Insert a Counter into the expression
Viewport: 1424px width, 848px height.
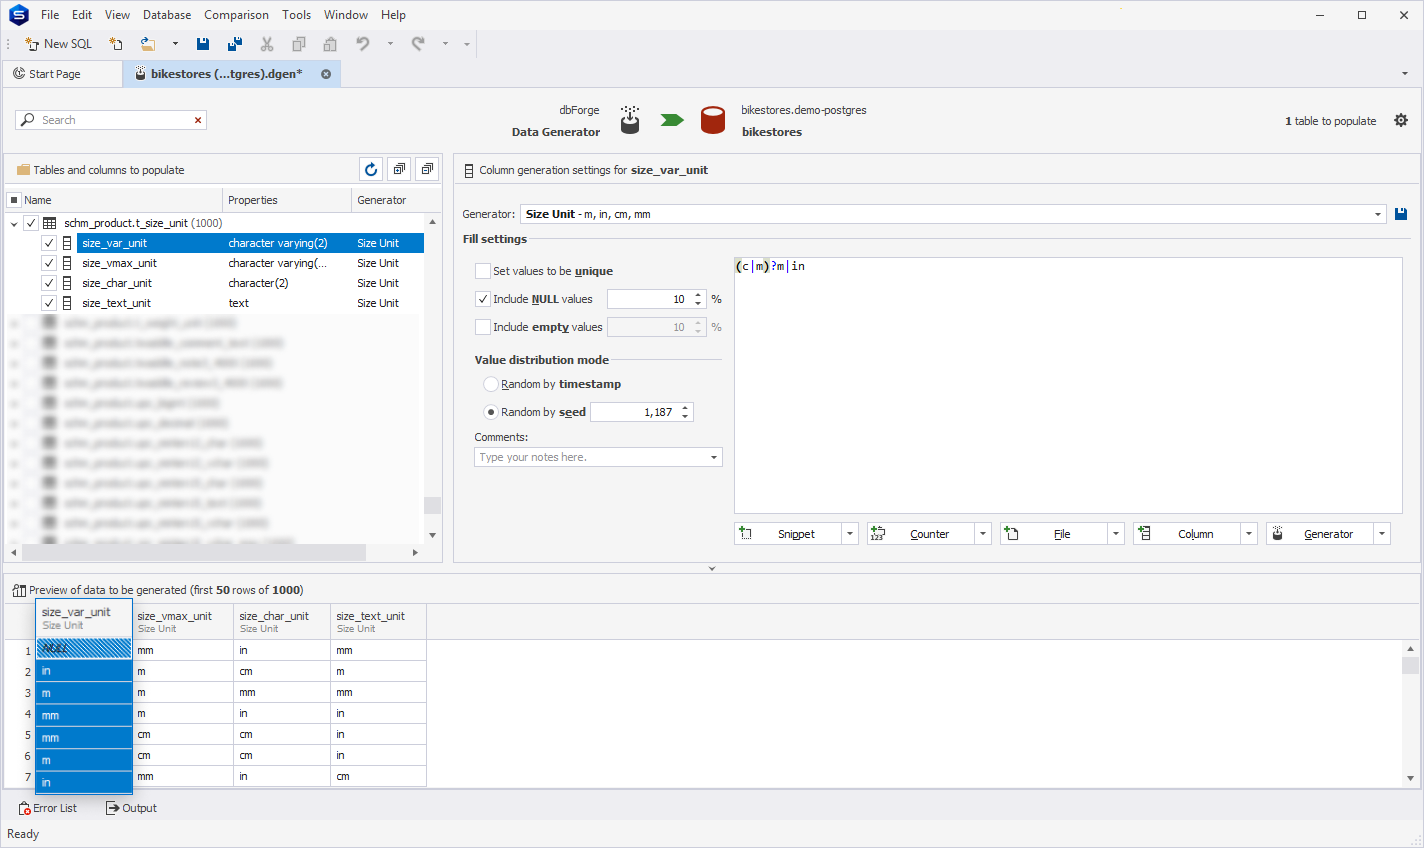coord(921,534)
